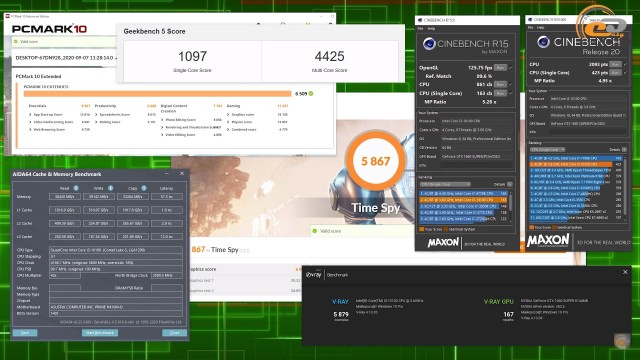Click the green valid-score icon beside 6 509
Viewport: 640px width, 360px height.
311,93
